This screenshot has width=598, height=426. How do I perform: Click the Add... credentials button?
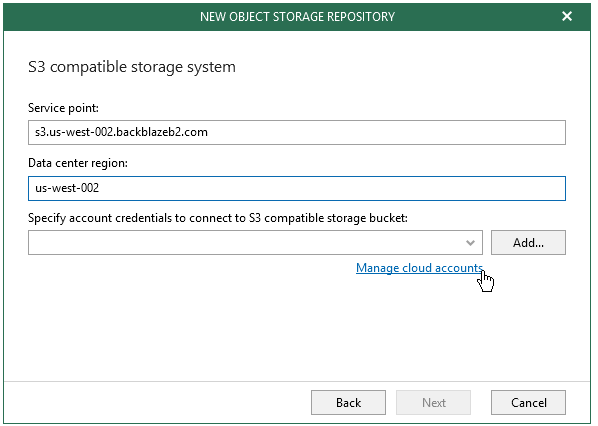(x=528, y=243)
